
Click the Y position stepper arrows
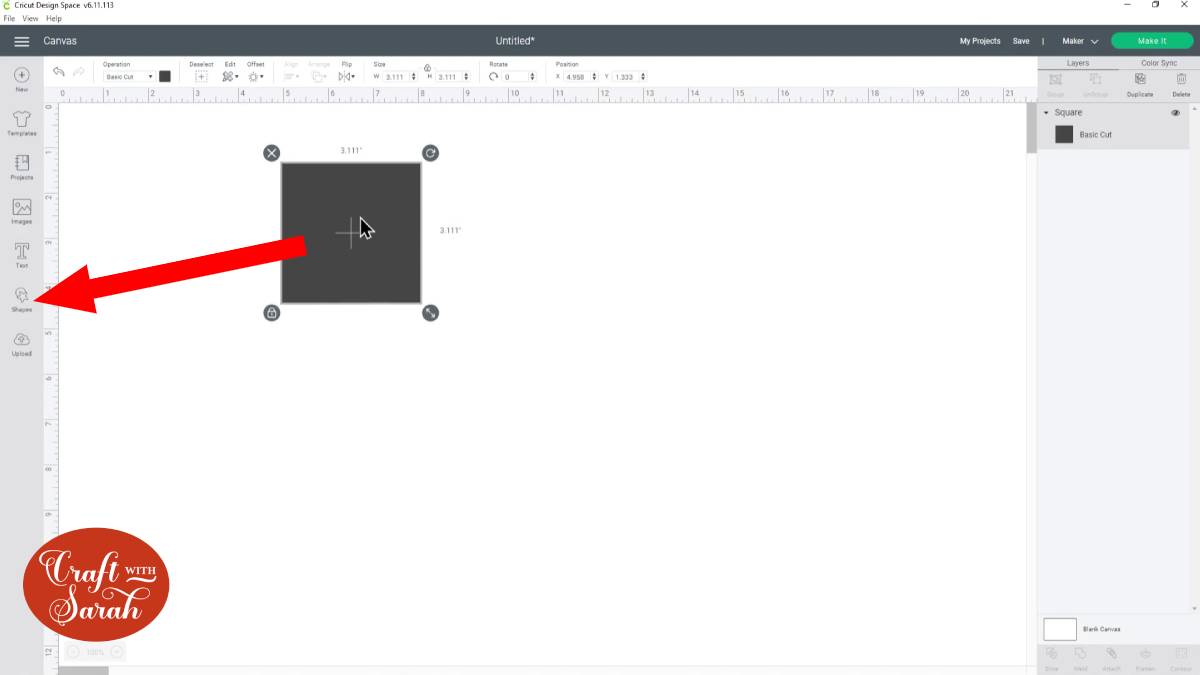coord(642,77)
